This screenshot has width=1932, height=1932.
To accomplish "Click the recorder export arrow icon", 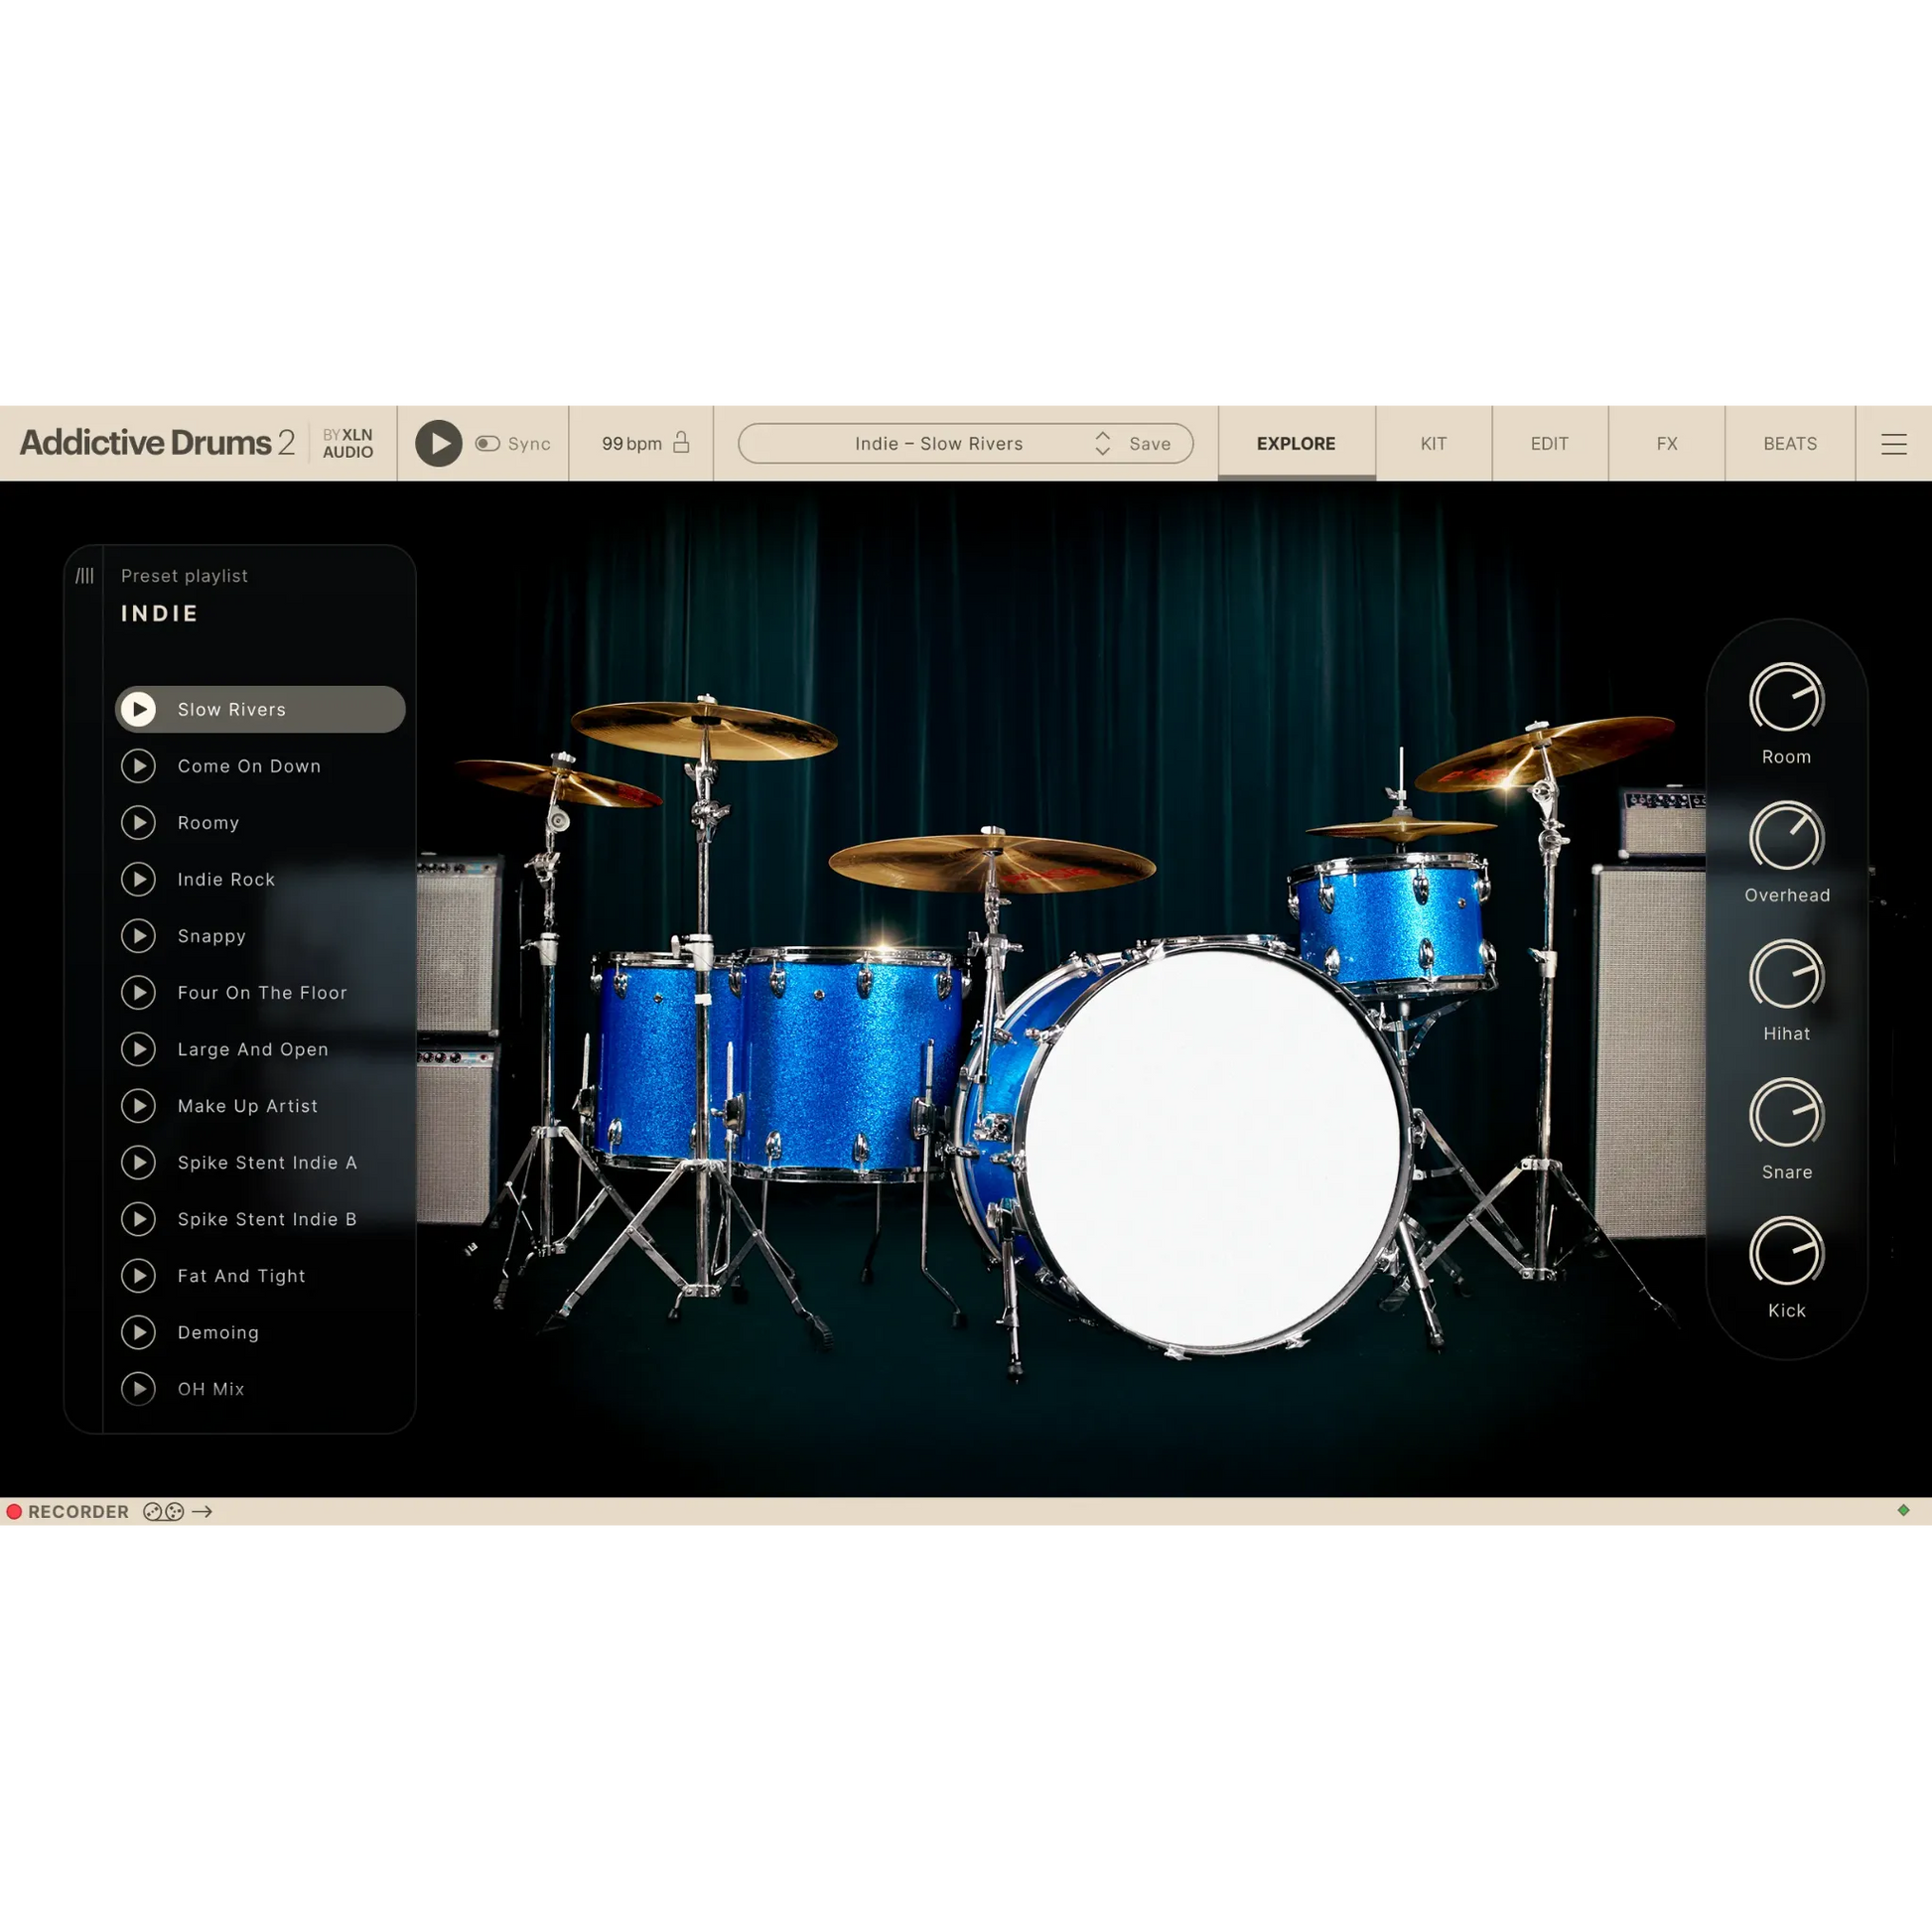I will point(202,1512).
